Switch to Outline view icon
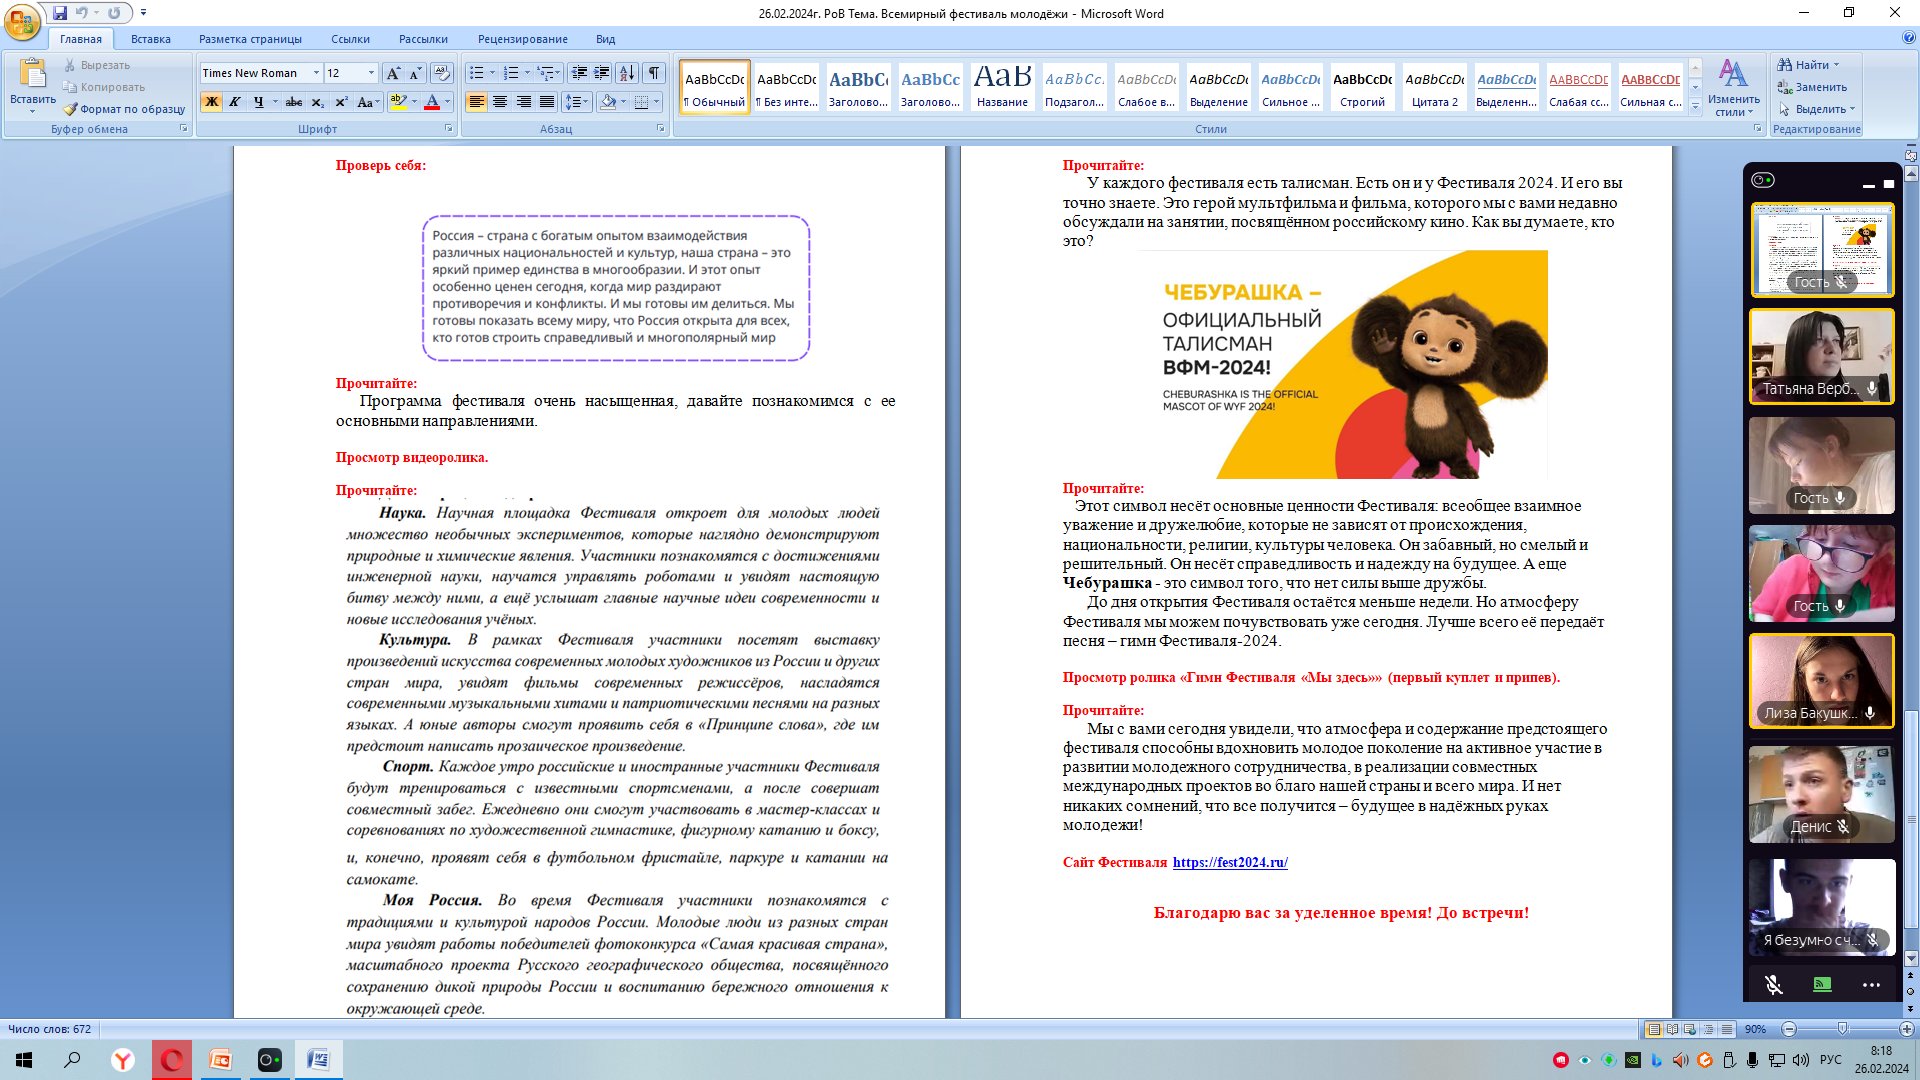 1708,1029
